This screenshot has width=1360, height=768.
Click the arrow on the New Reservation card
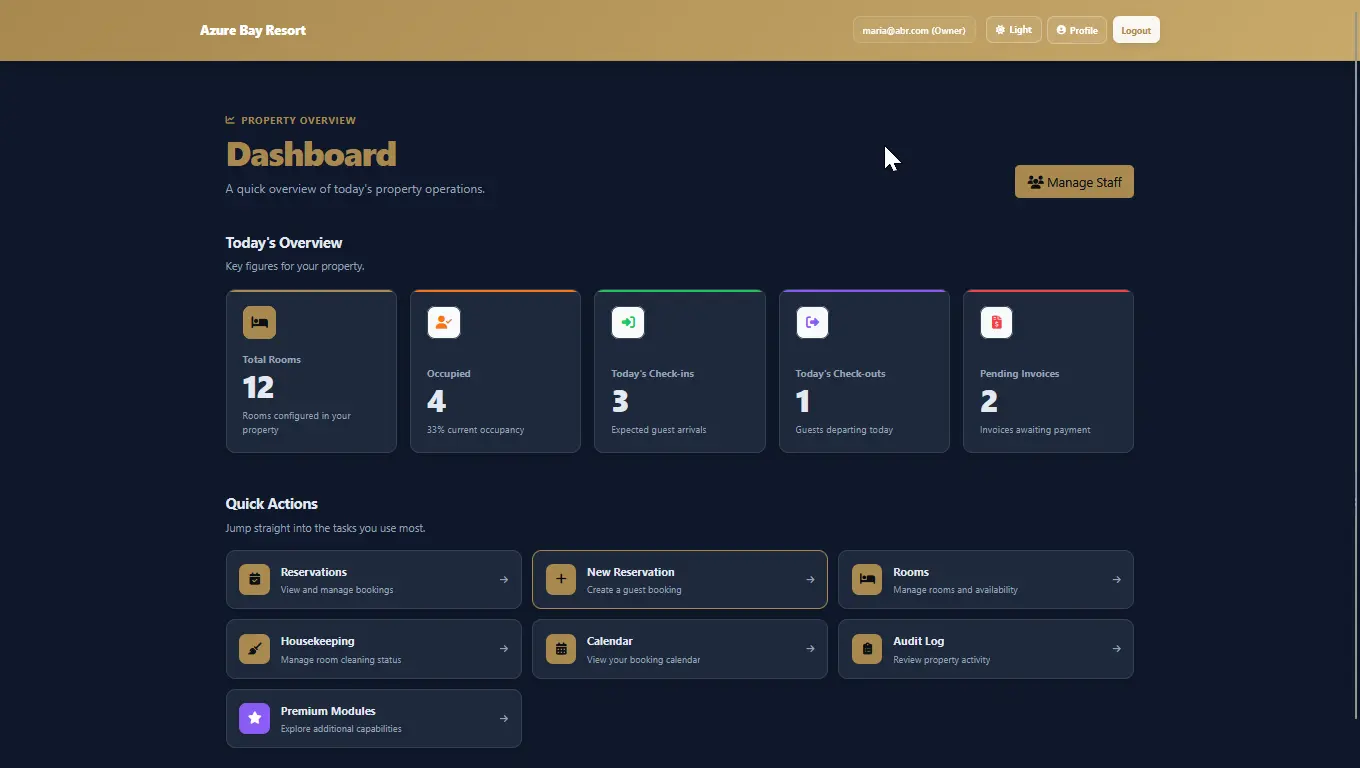[810, 579]
